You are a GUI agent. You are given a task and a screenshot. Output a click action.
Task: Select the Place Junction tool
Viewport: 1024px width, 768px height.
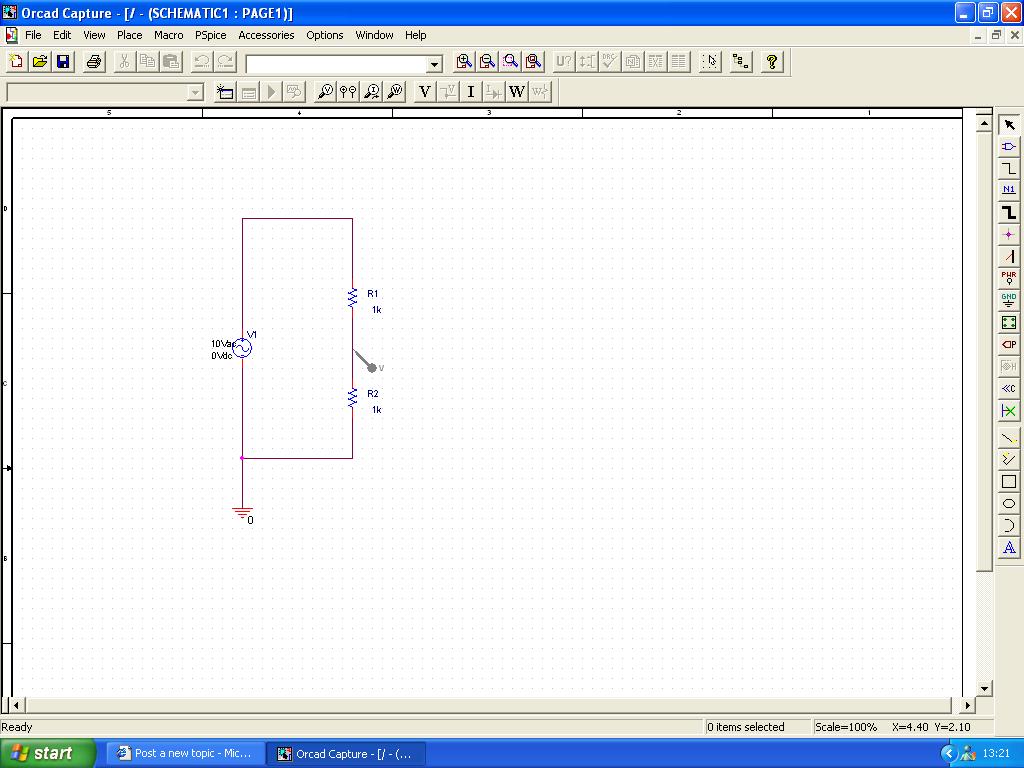click(x=1009, y=234)
